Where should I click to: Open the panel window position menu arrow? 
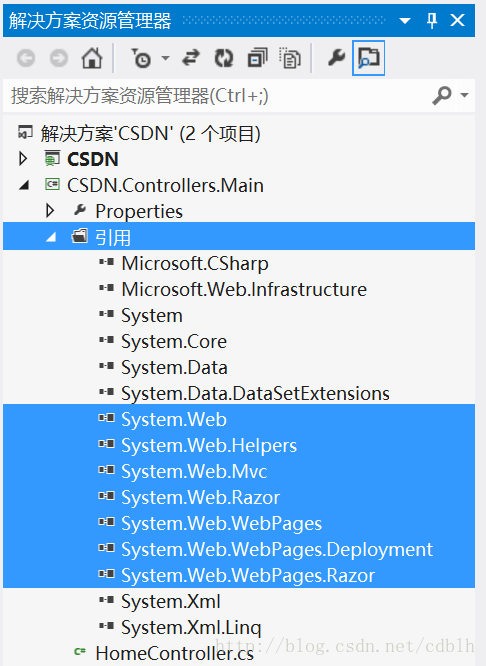click(405, 20)
